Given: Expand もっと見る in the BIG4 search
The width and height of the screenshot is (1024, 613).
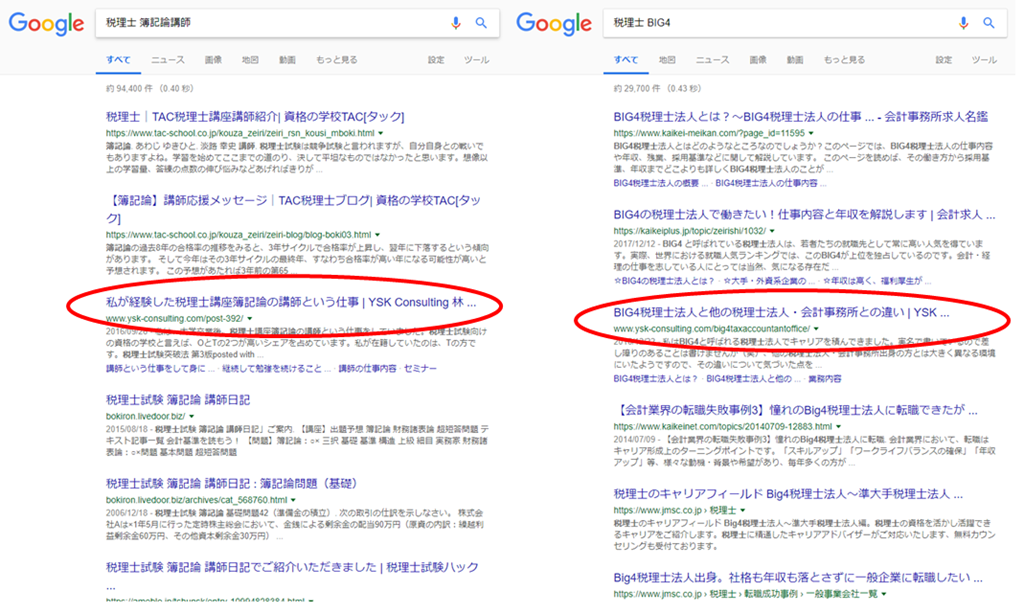Looking at the screenshot, I should (x=844, y=60).
